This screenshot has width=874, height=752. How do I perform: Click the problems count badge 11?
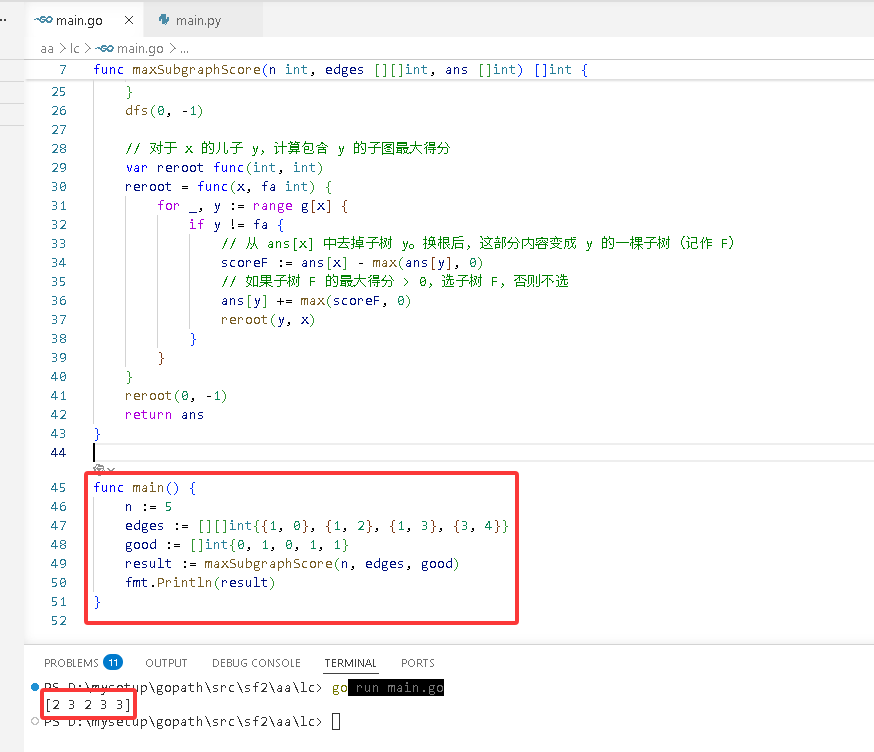[x=113, y=662]
